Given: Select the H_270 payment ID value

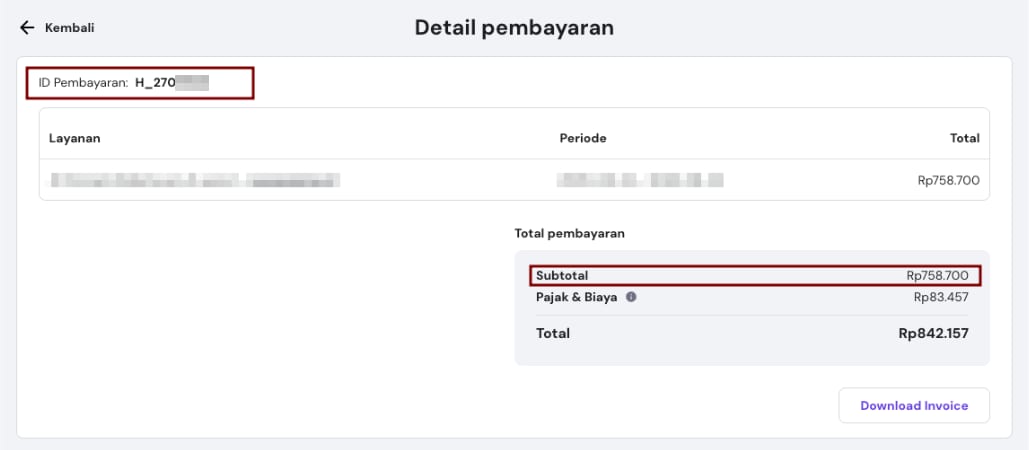Looking at the screenshot, I should pyautogui.click(x=171, y=83).
